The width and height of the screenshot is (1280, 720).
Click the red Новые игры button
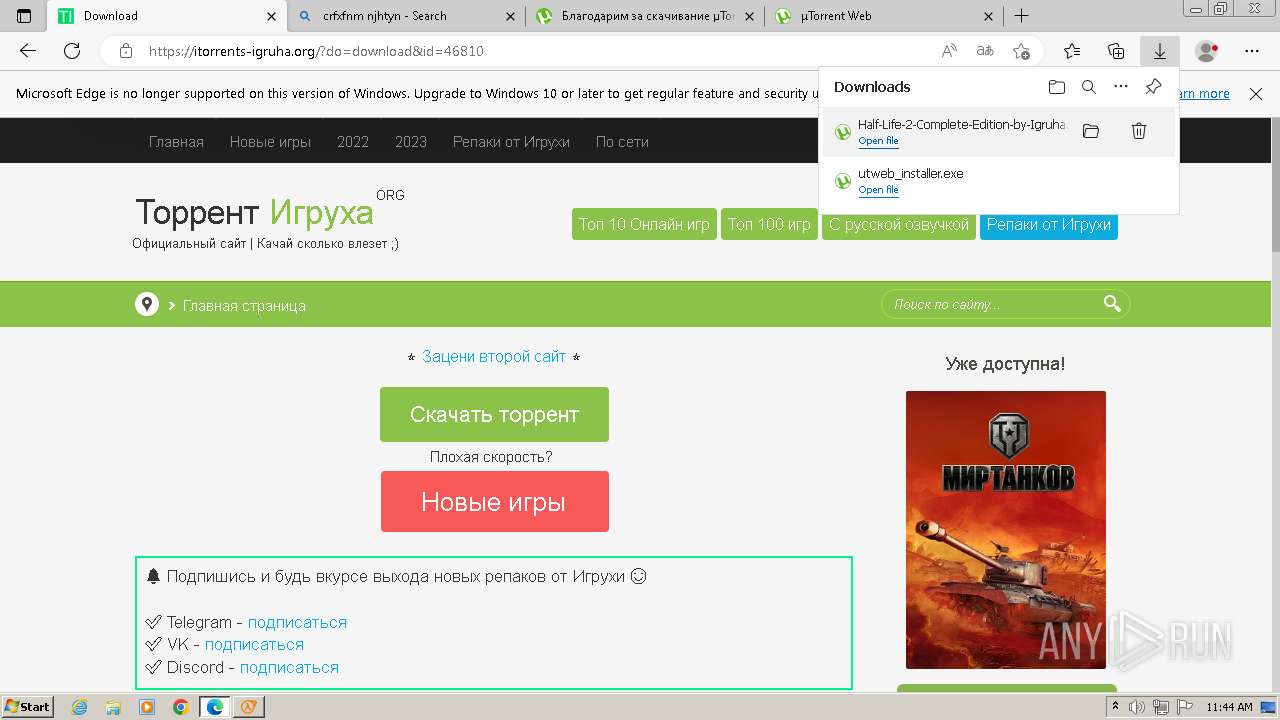pos(494,501)
